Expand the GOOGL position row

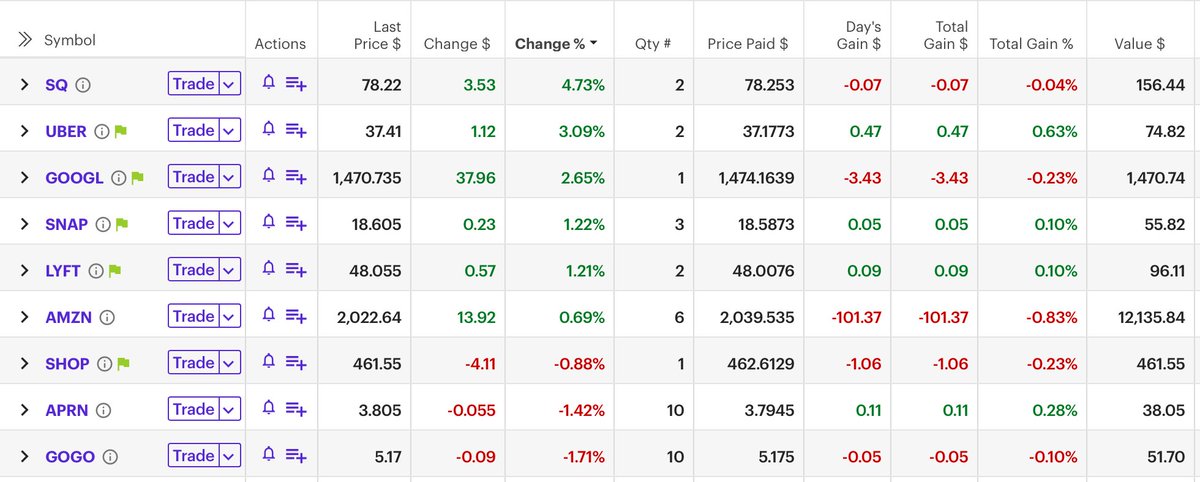(x=25, y=178)
